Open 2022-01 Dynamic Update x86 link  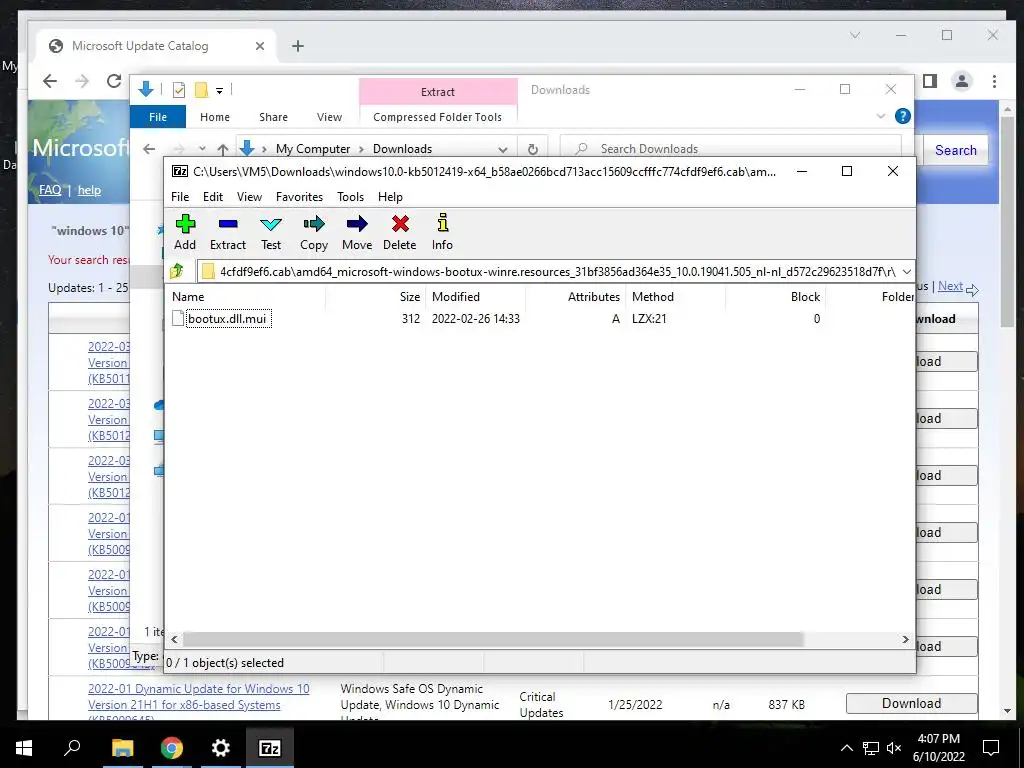(x=199, y=697)
